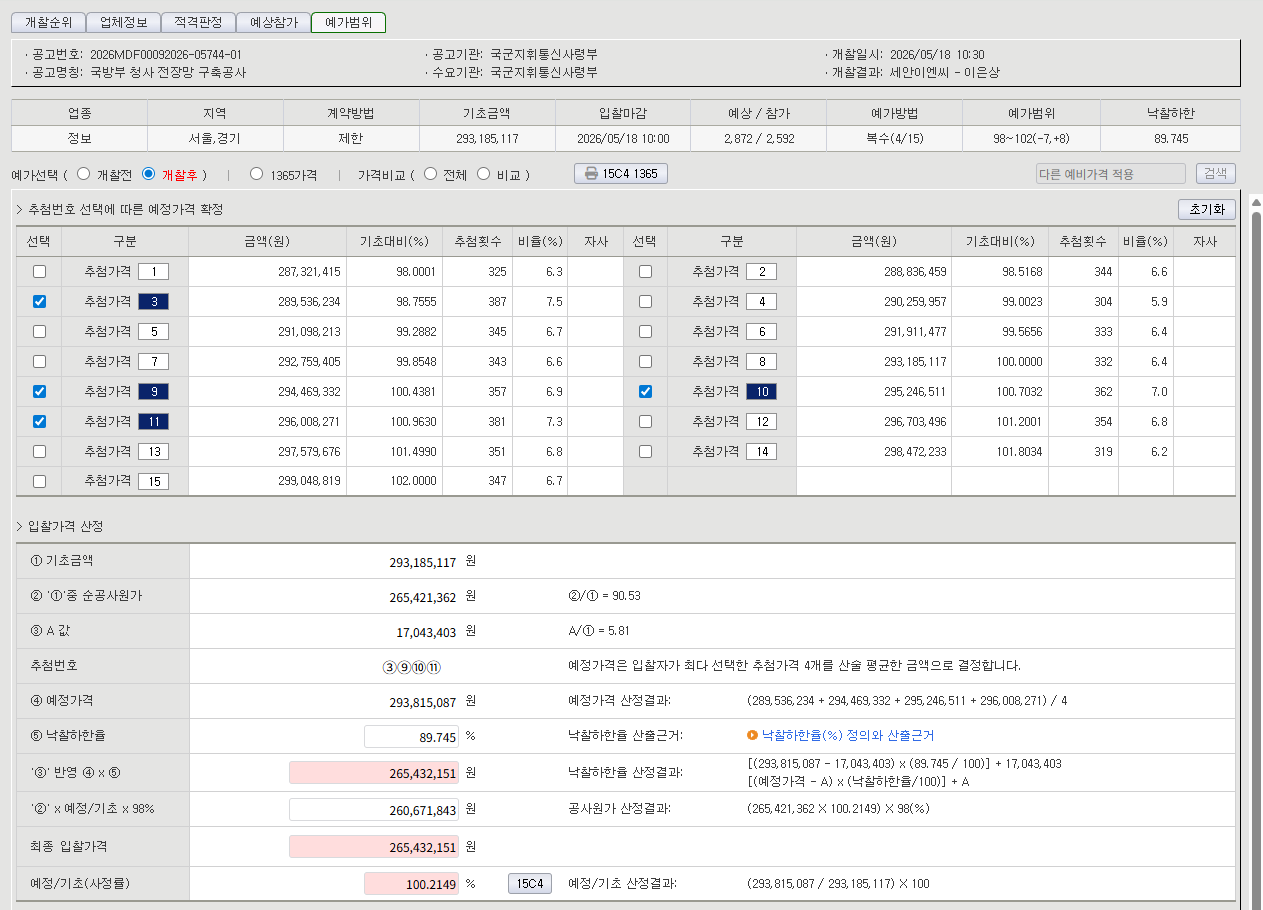The image size is (1263, 910).
Task: Click the 개찰결과 text 세안이엔씨 - 이은상
Action: point(944,72)
